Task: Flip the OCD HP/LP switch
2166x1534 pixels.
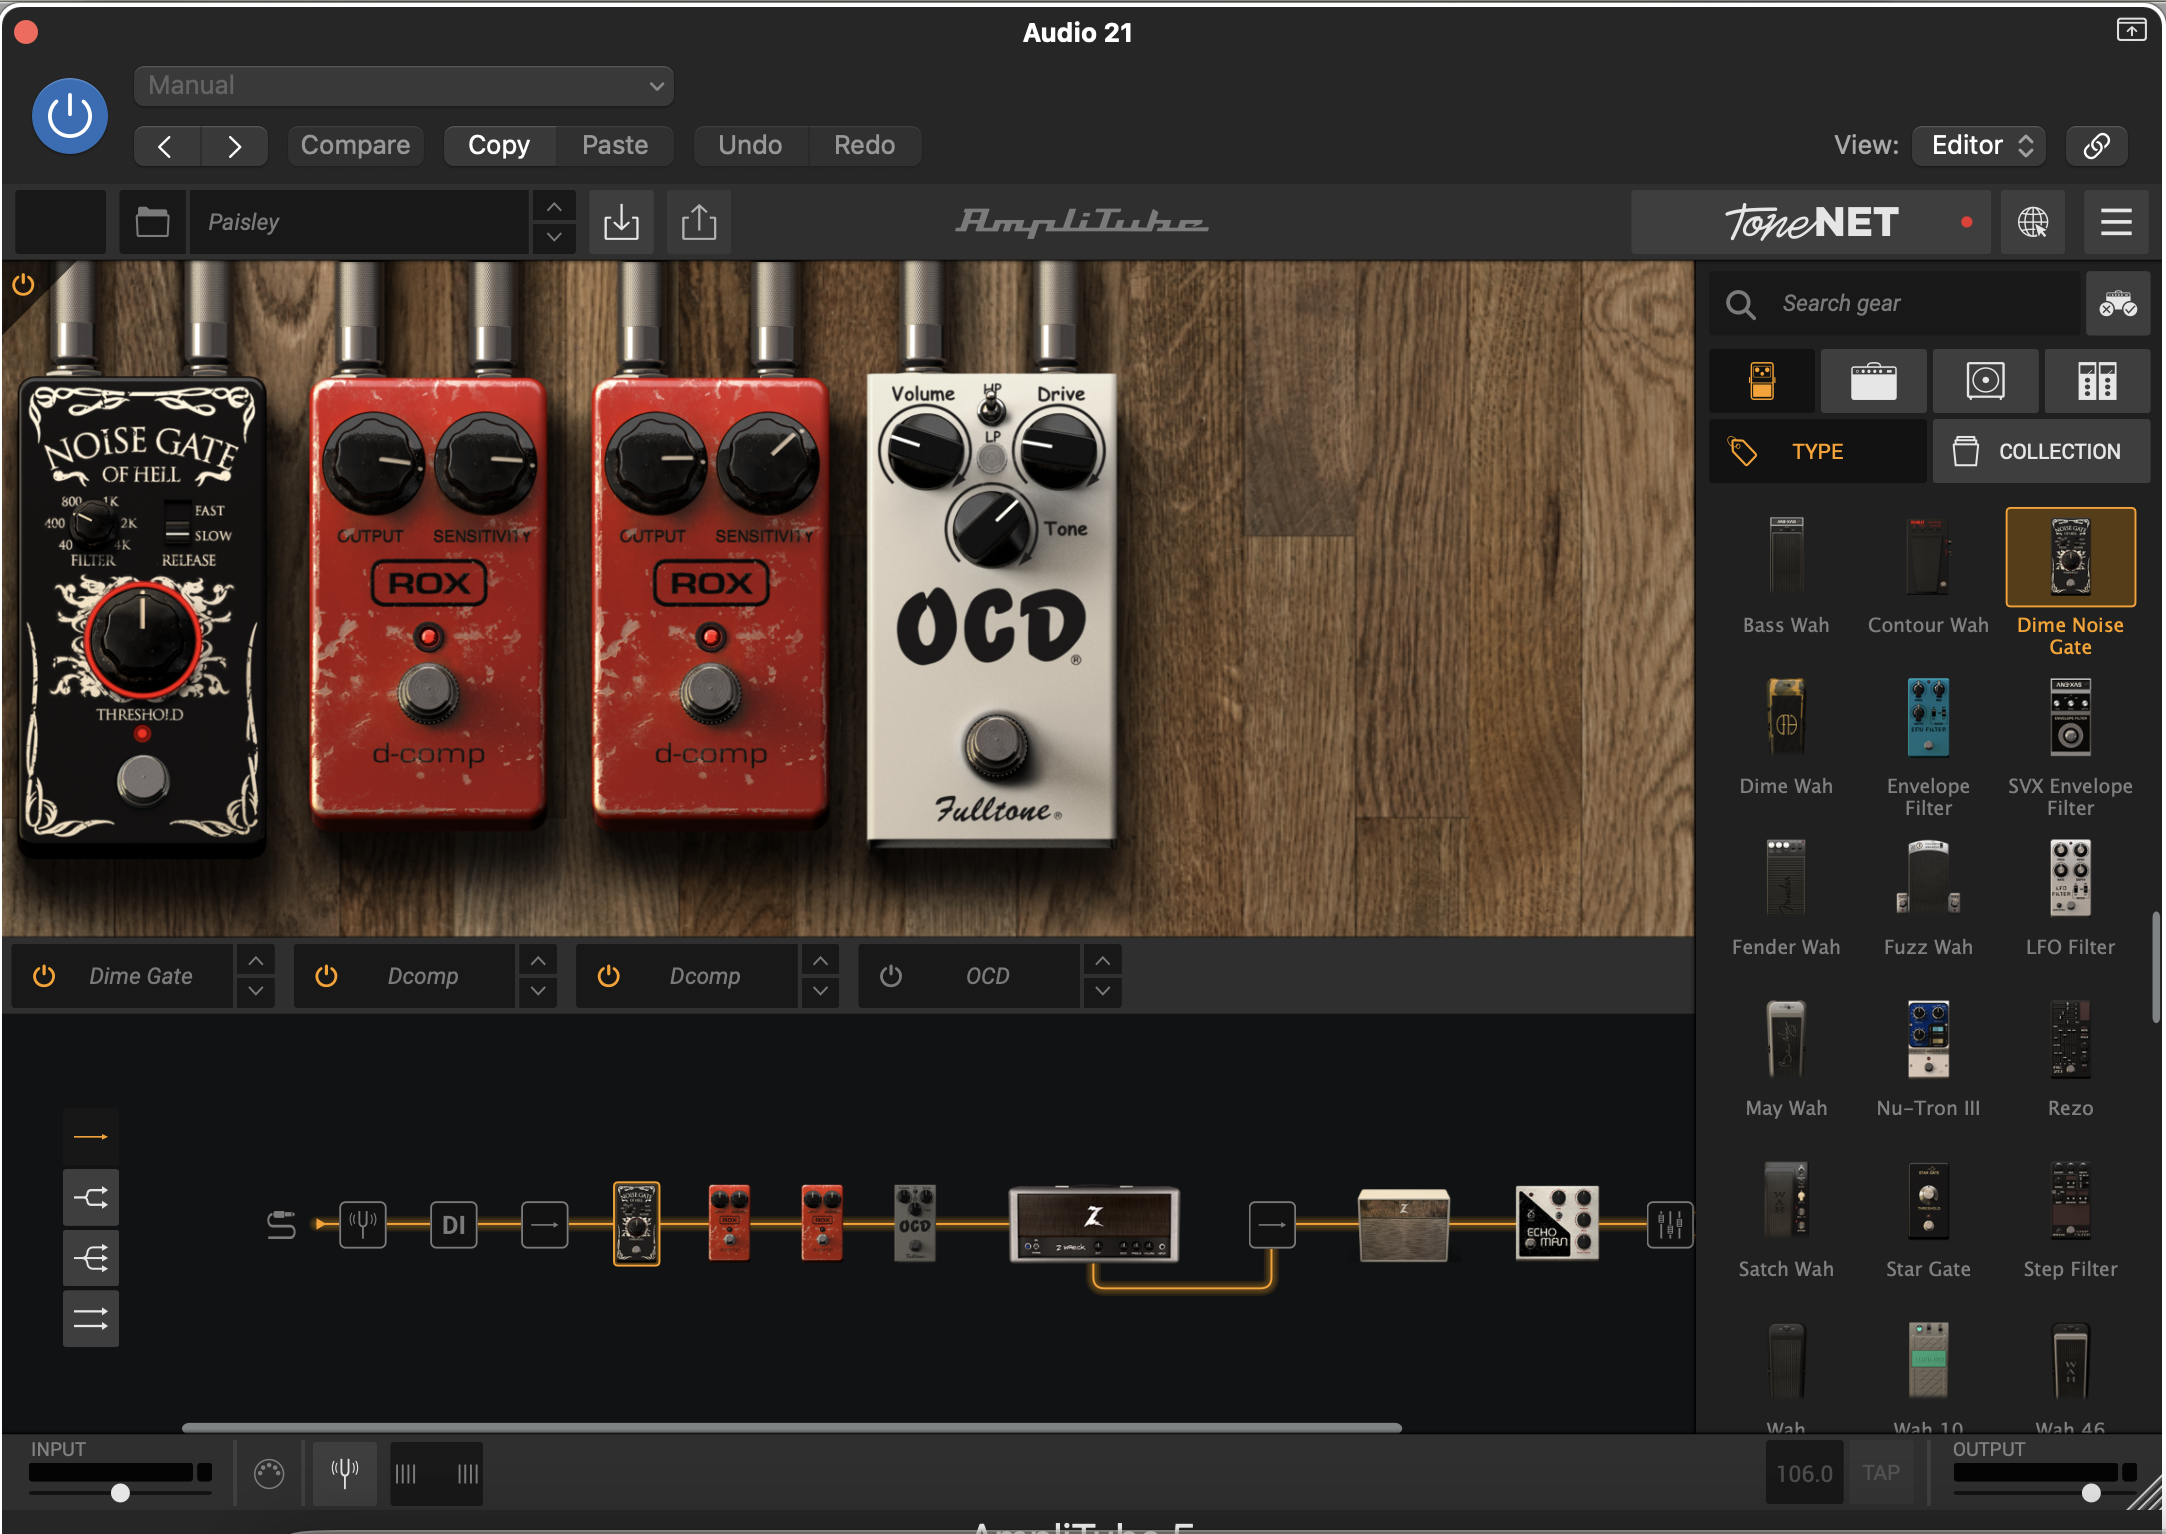Action: (x=992, y=409)
